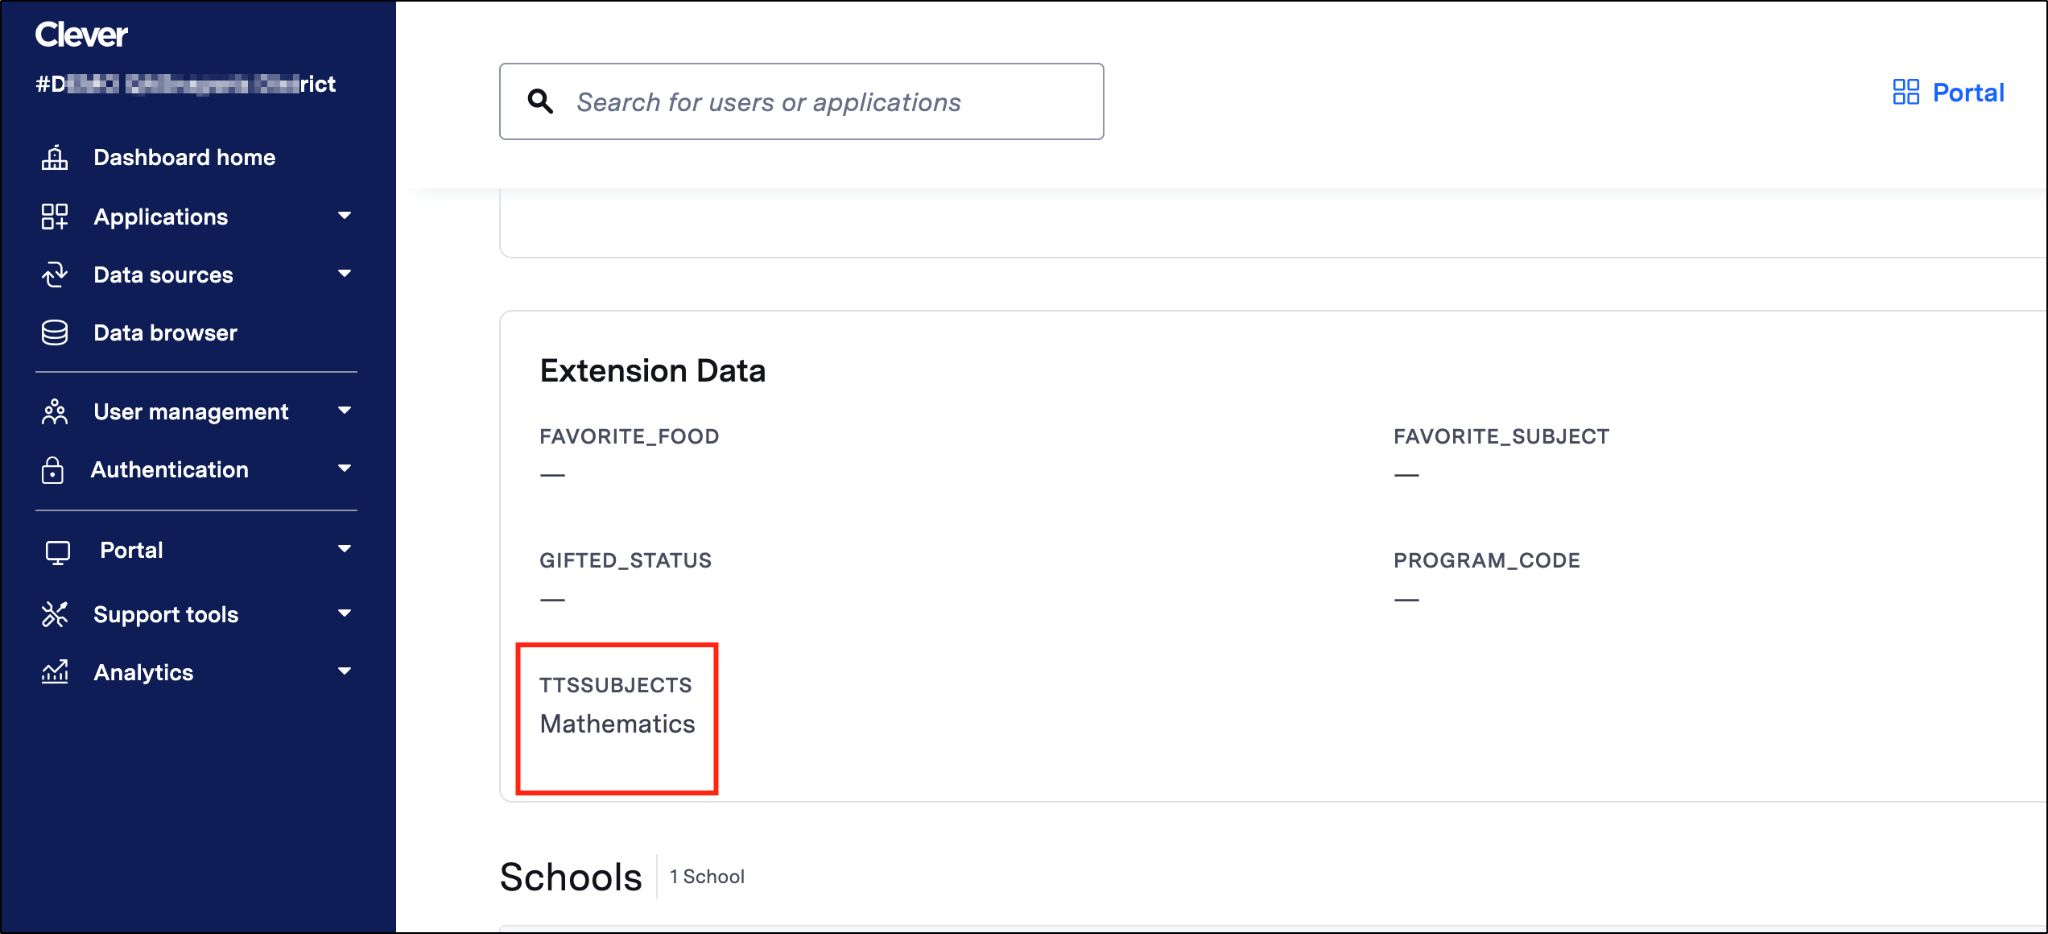Expand the Authentication menu arrow
The width and height of the screenshot is (2048, 934).
(345, 469)
